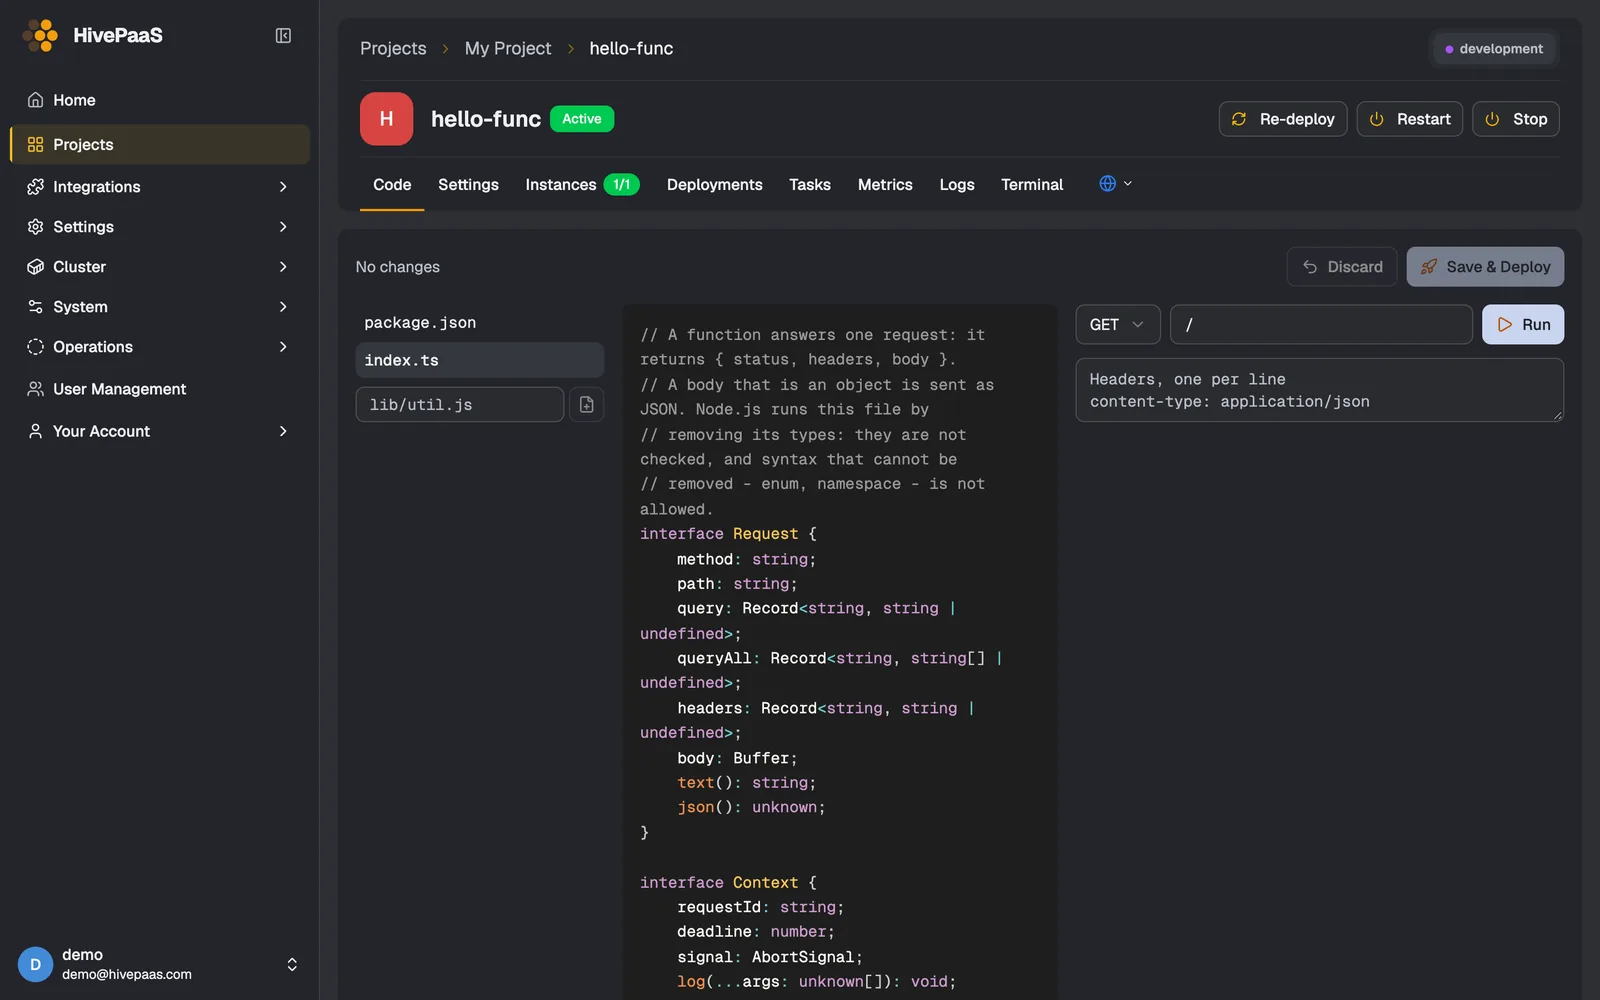Open the Terminal tab
Screen dimensions: 1600x1000
tap(1032, 185)
